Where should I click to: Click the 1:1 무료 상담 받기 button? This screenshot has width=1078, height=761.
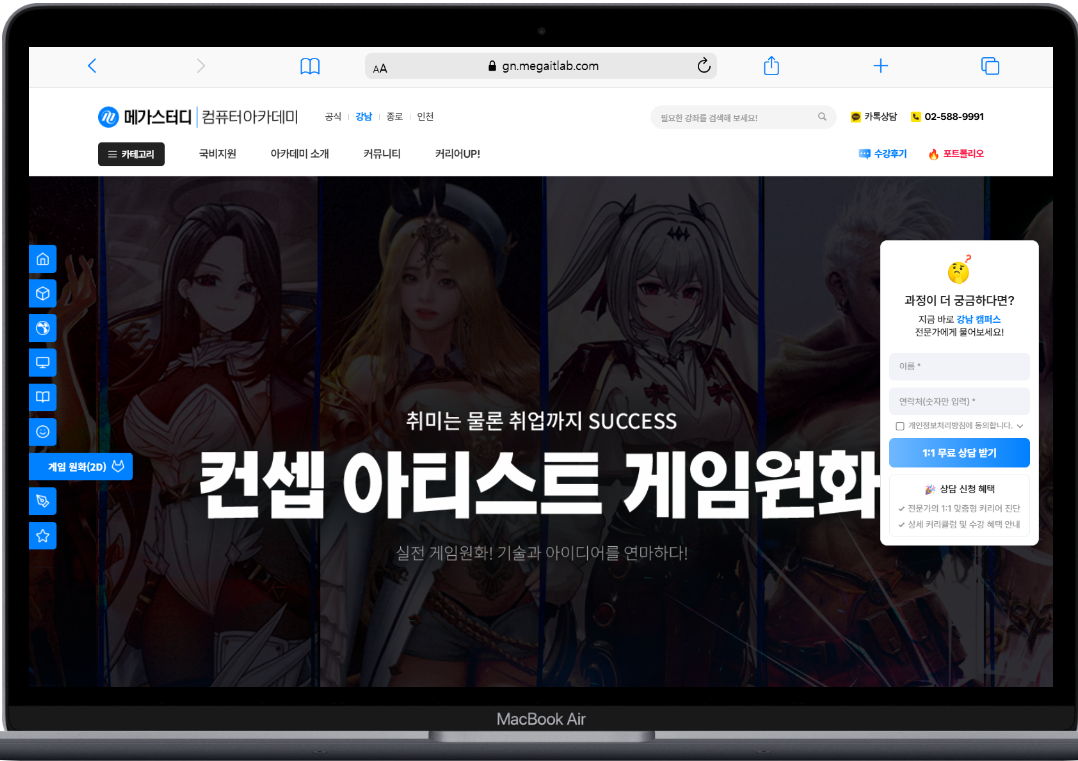pyautogui.click(x=958, y=453)
